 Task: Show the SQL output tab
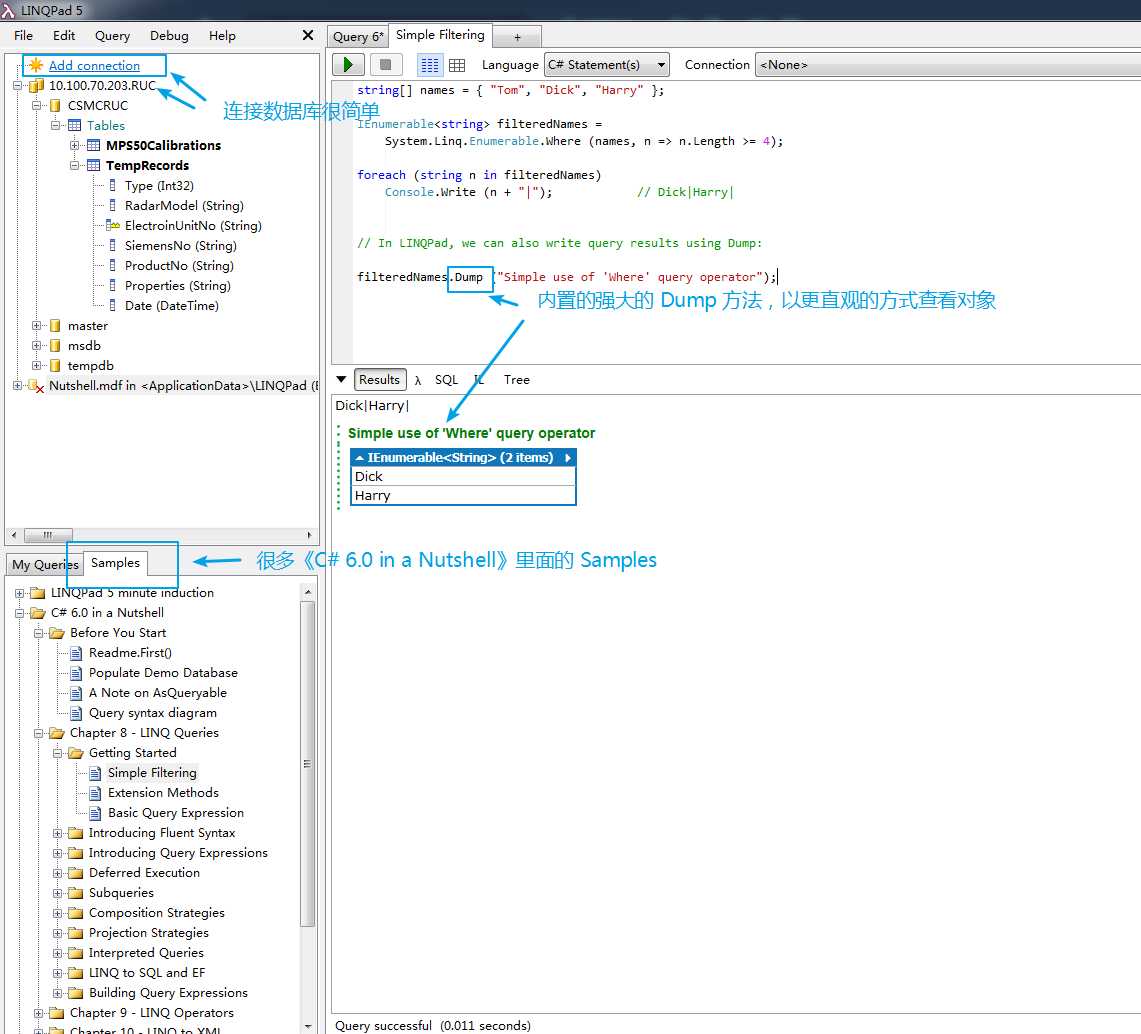(446, 380)
